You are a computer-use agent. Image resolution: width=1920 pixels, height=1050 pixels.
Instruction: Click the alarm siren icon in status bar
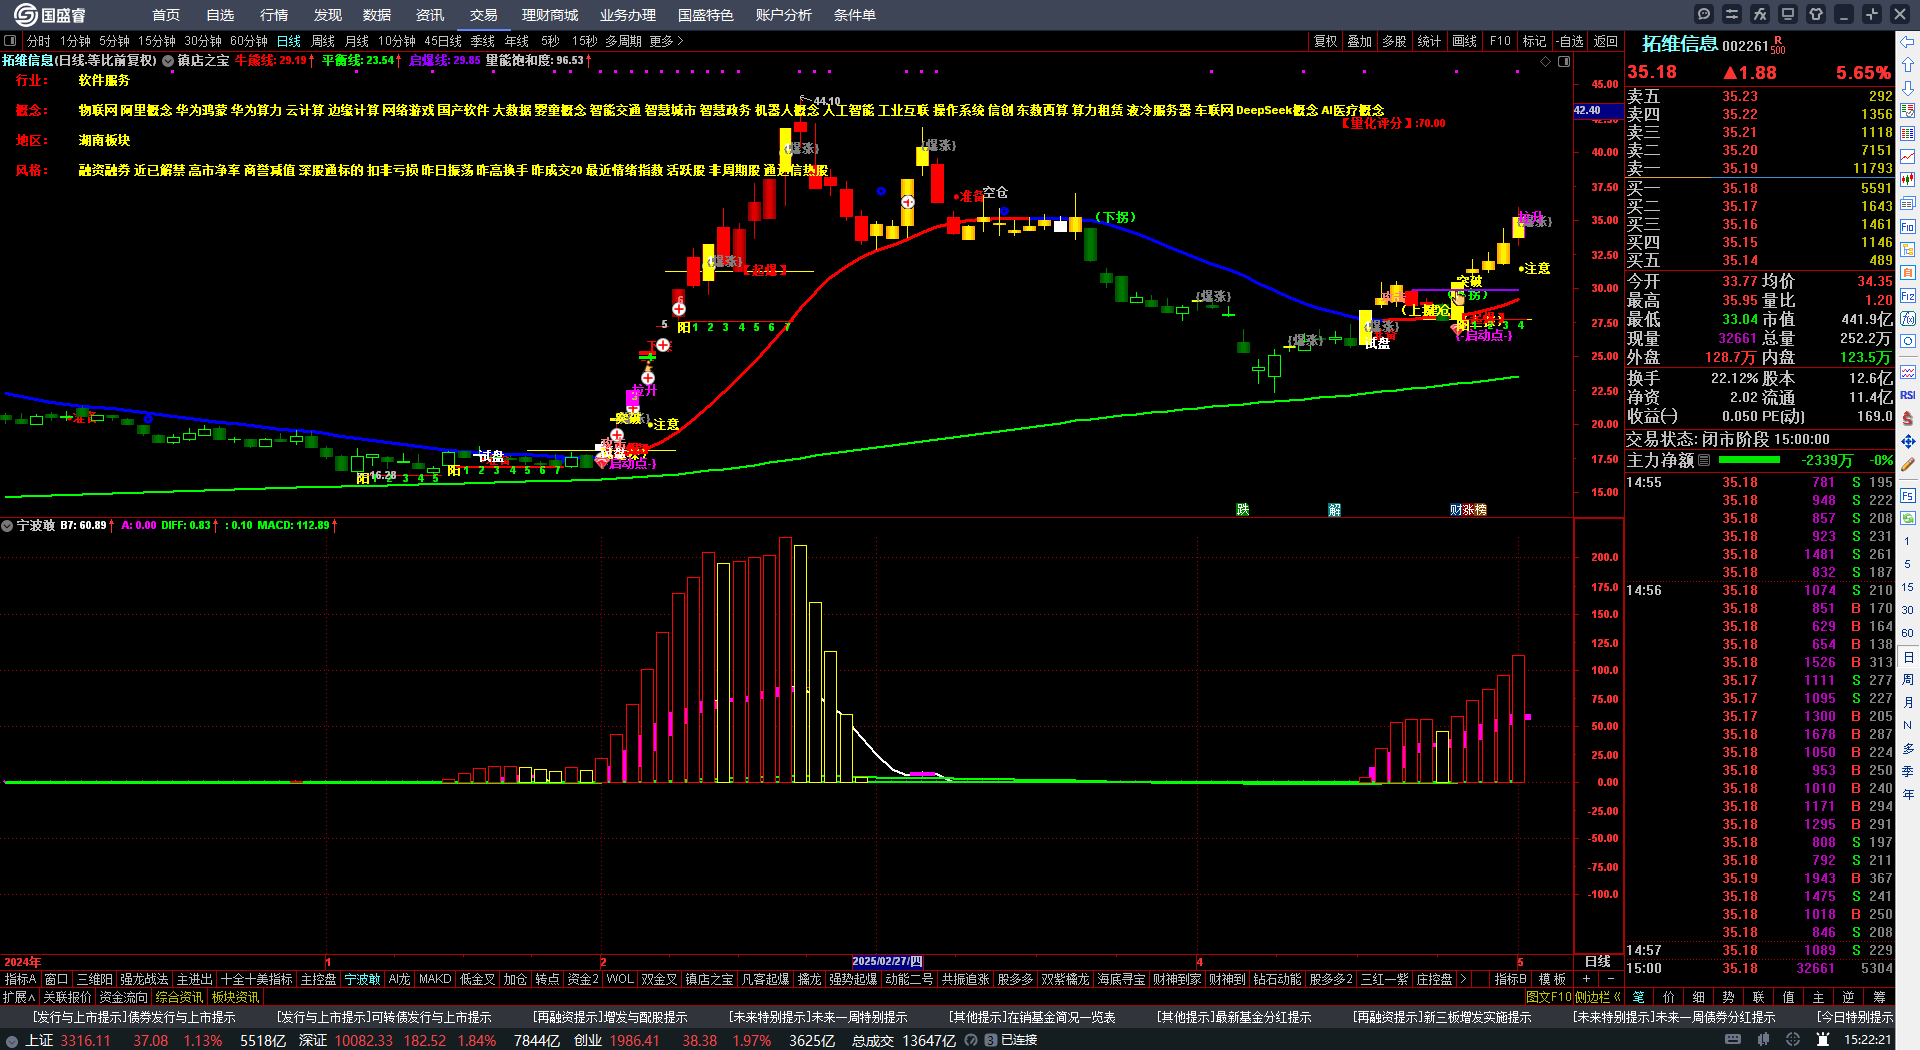tap(1823, 1040)
